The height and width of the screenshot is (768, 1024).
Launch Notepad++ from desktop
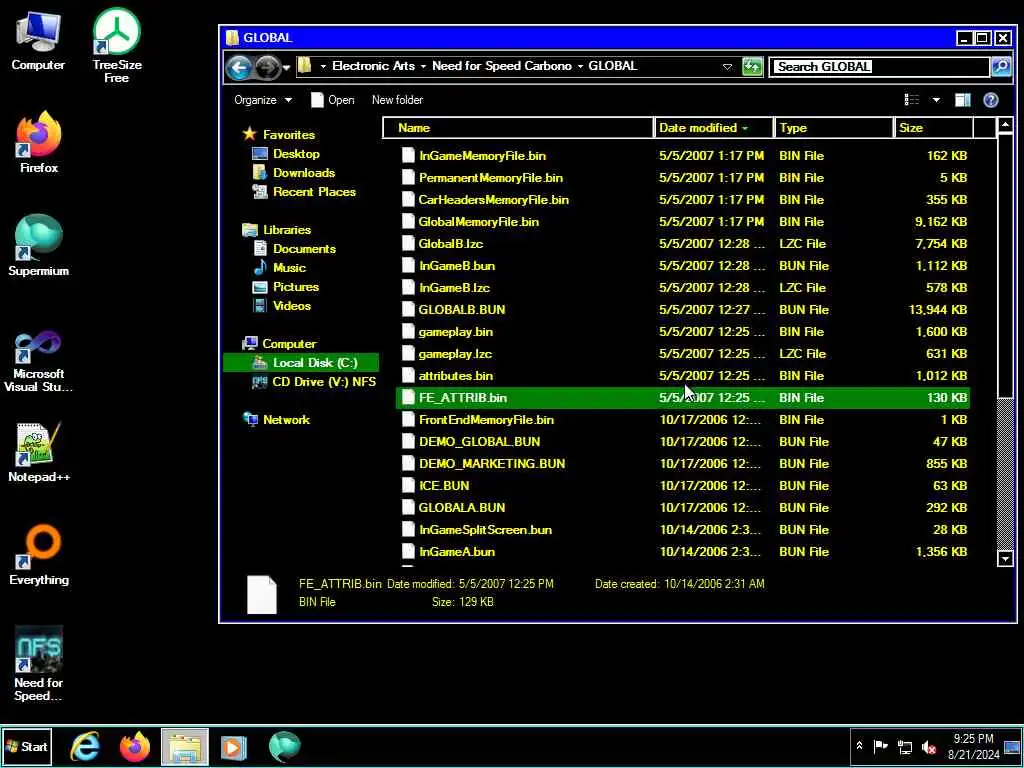pyautogui.click(x=38, y=452)
